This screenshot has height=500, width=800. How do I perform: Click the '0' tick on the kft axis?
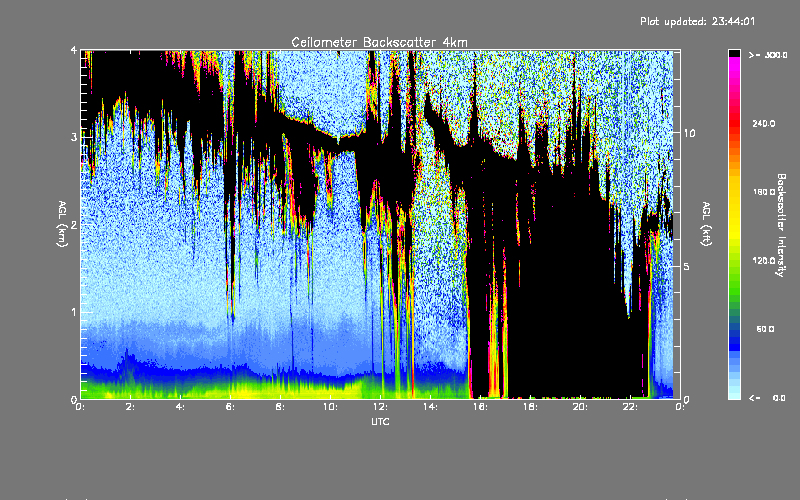coord(687,399)
